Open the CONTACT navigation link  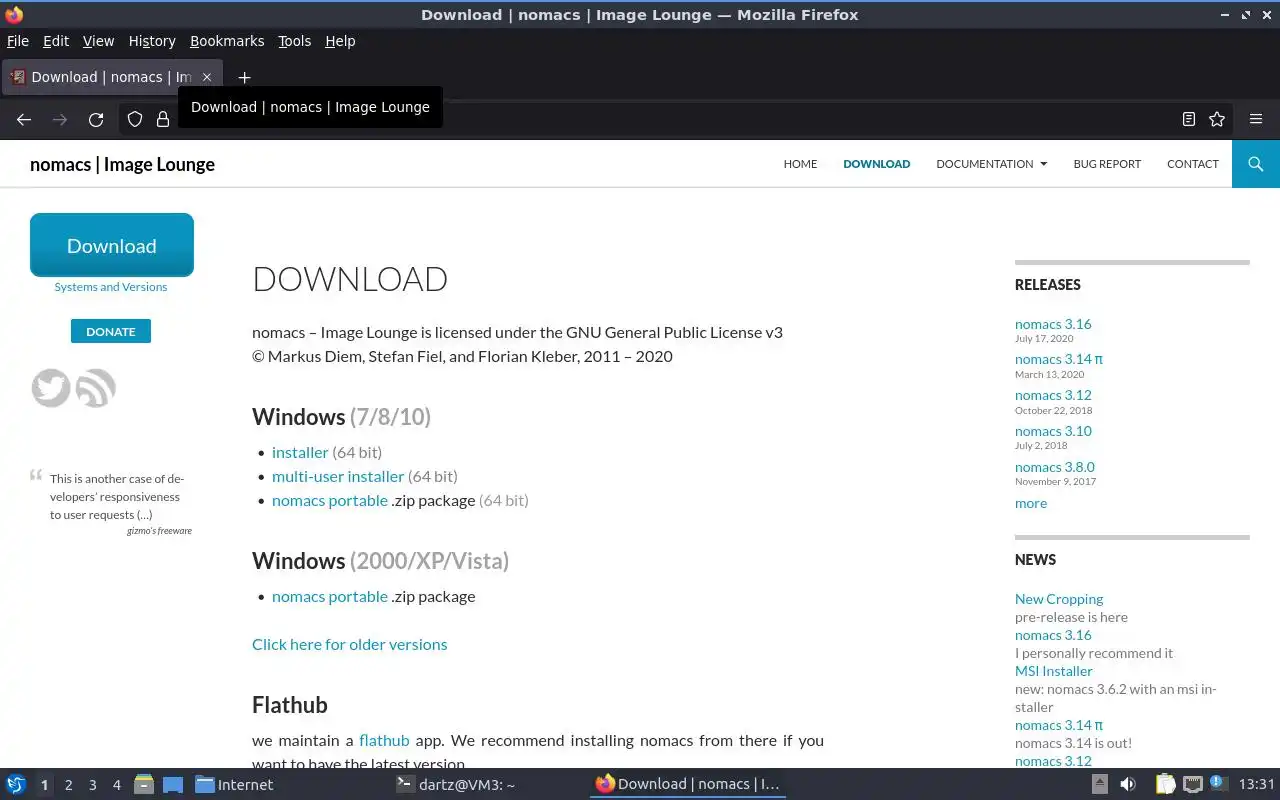click(x=1192, y=164)
